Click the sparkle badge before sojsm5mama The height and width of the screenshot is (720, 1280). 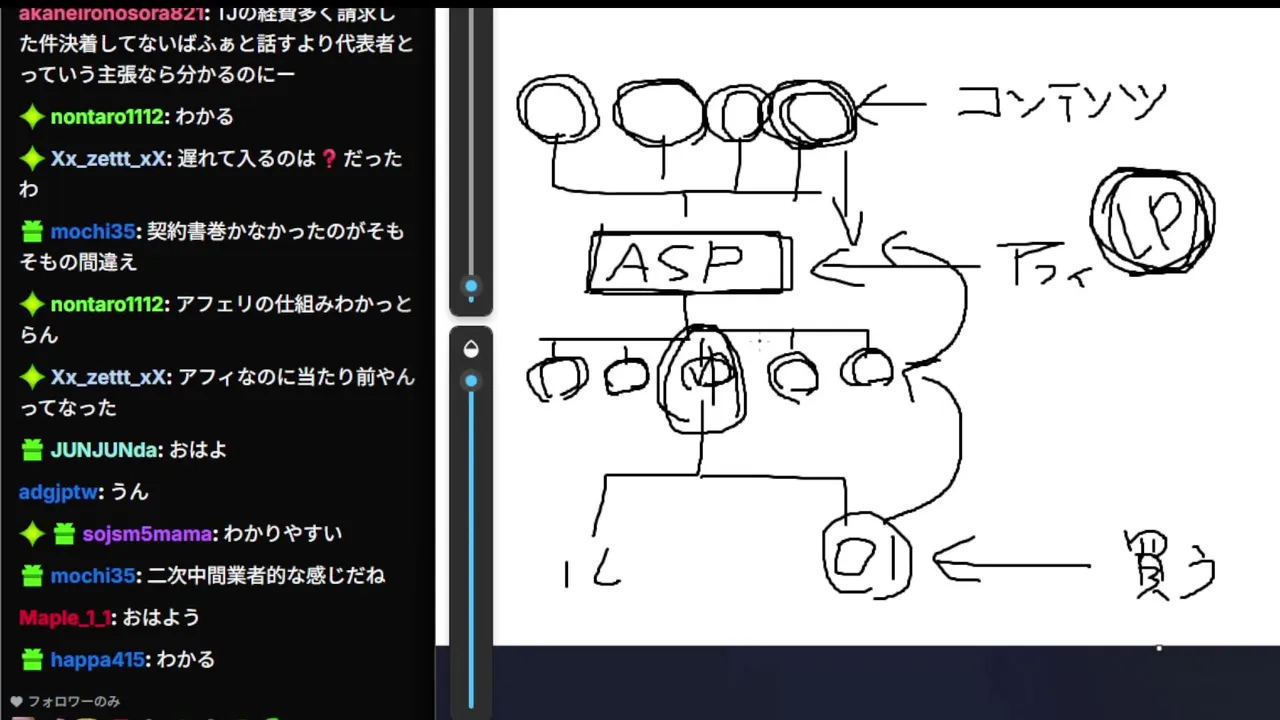(32, 534)
